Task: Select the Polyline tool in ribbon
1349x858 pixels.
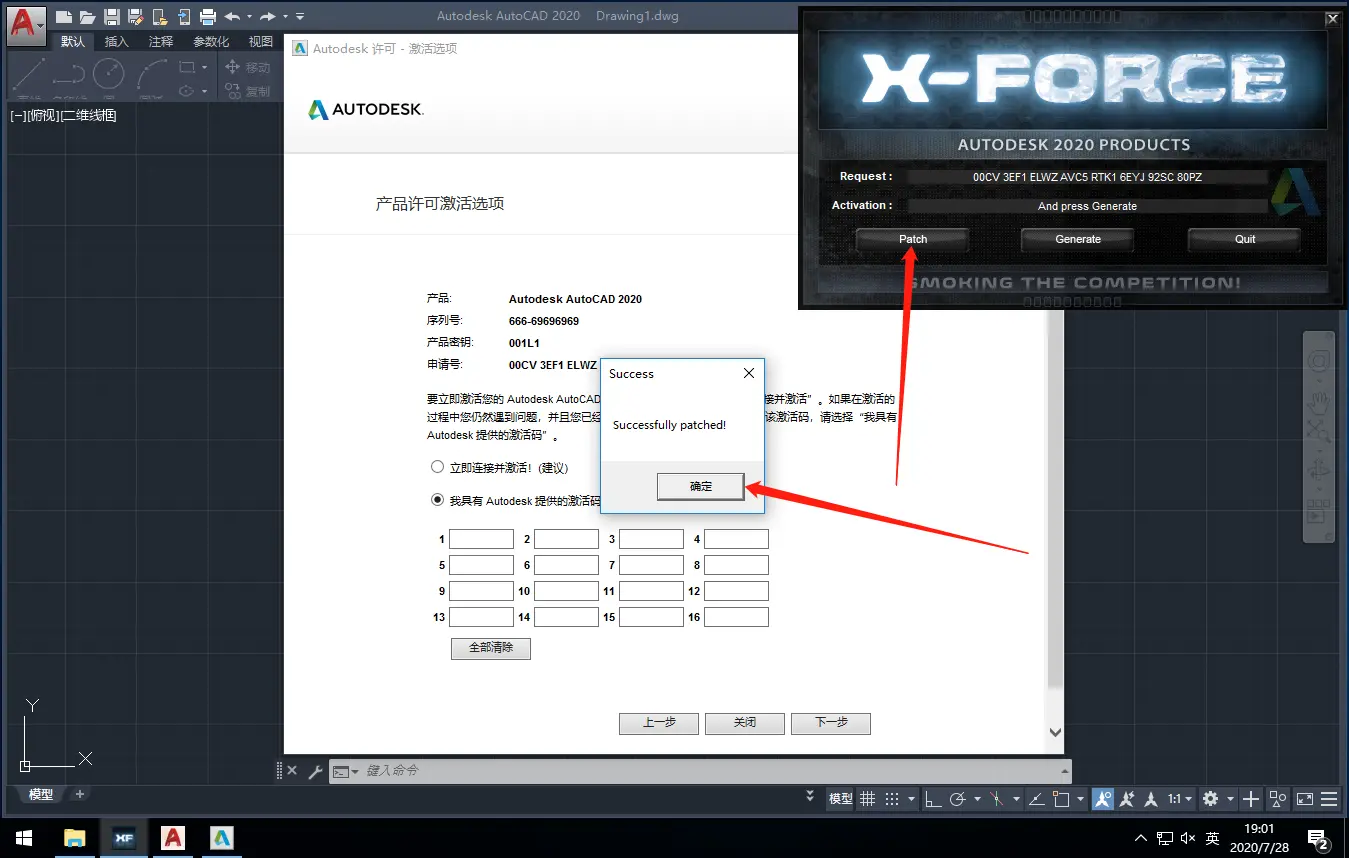Action: pyautogui.click(x=69, y=76)
